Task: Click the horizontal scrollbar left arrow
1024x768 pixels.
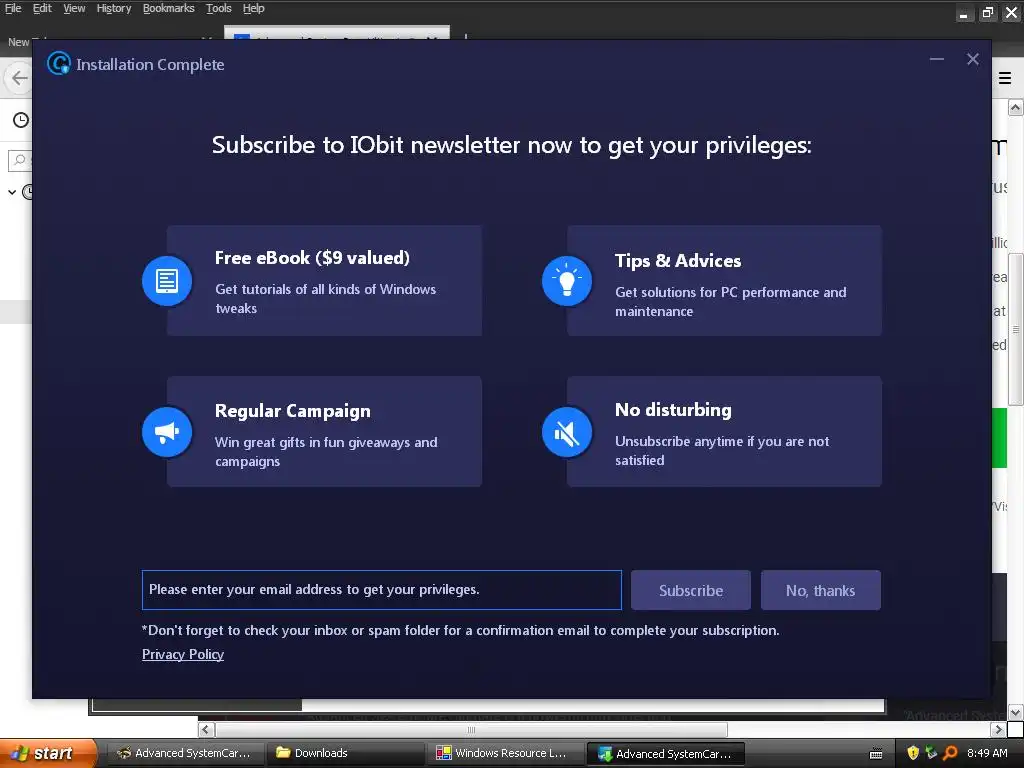Action: (206, 729)
